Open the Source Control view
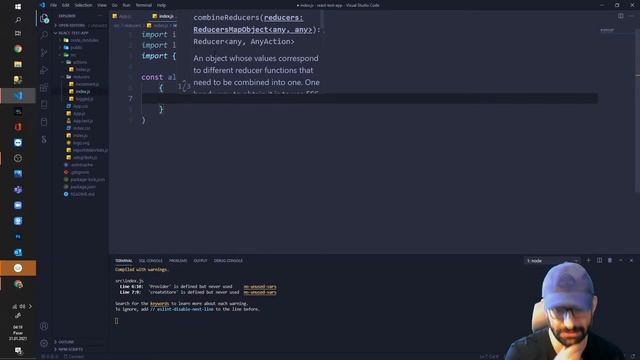This screenshot has width=640, height=360. click(44, 53)
